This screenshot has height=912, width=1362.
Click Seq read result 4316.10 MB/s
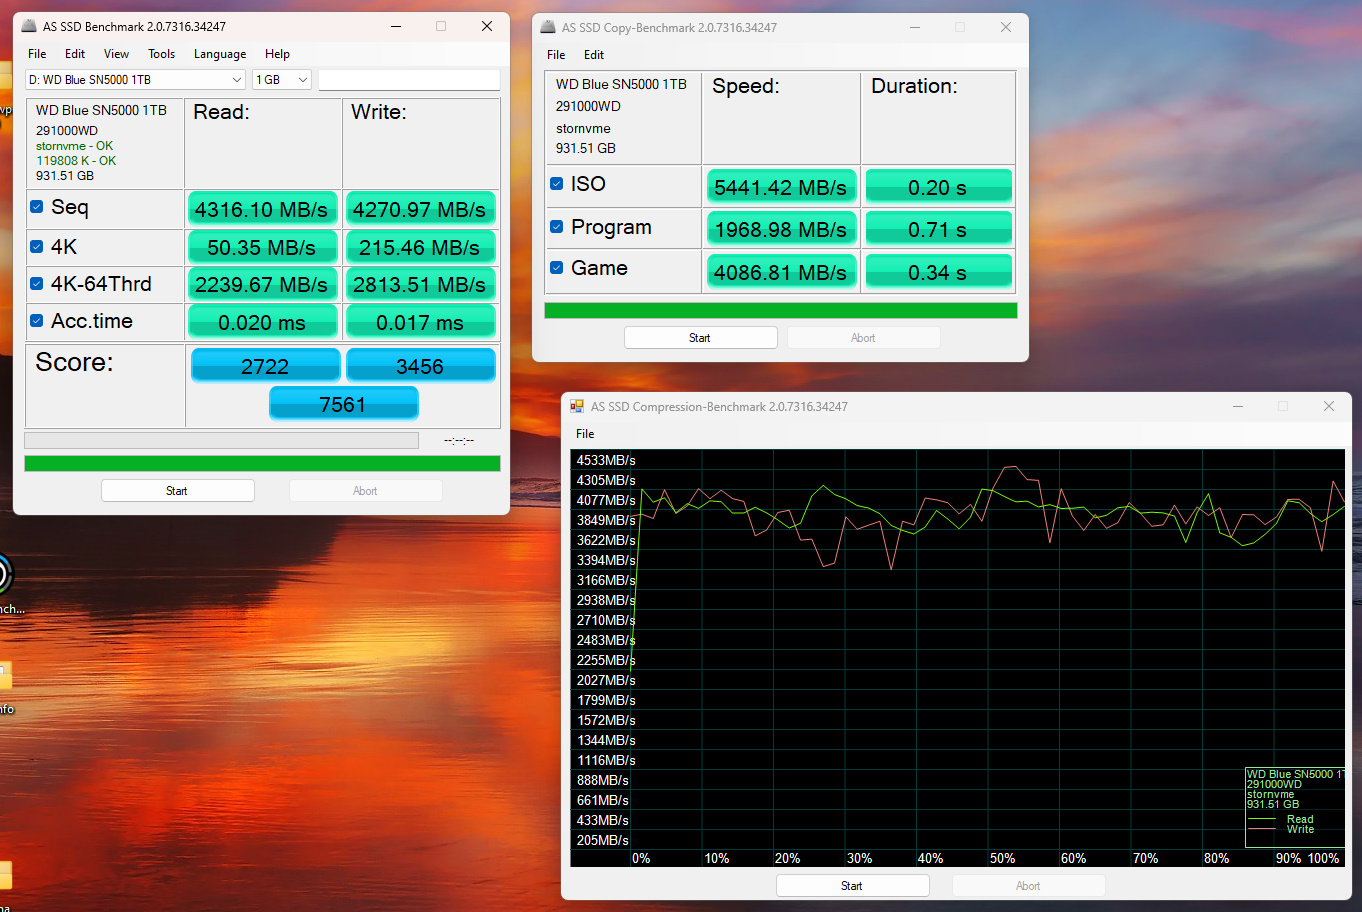[x=262, y=209]
